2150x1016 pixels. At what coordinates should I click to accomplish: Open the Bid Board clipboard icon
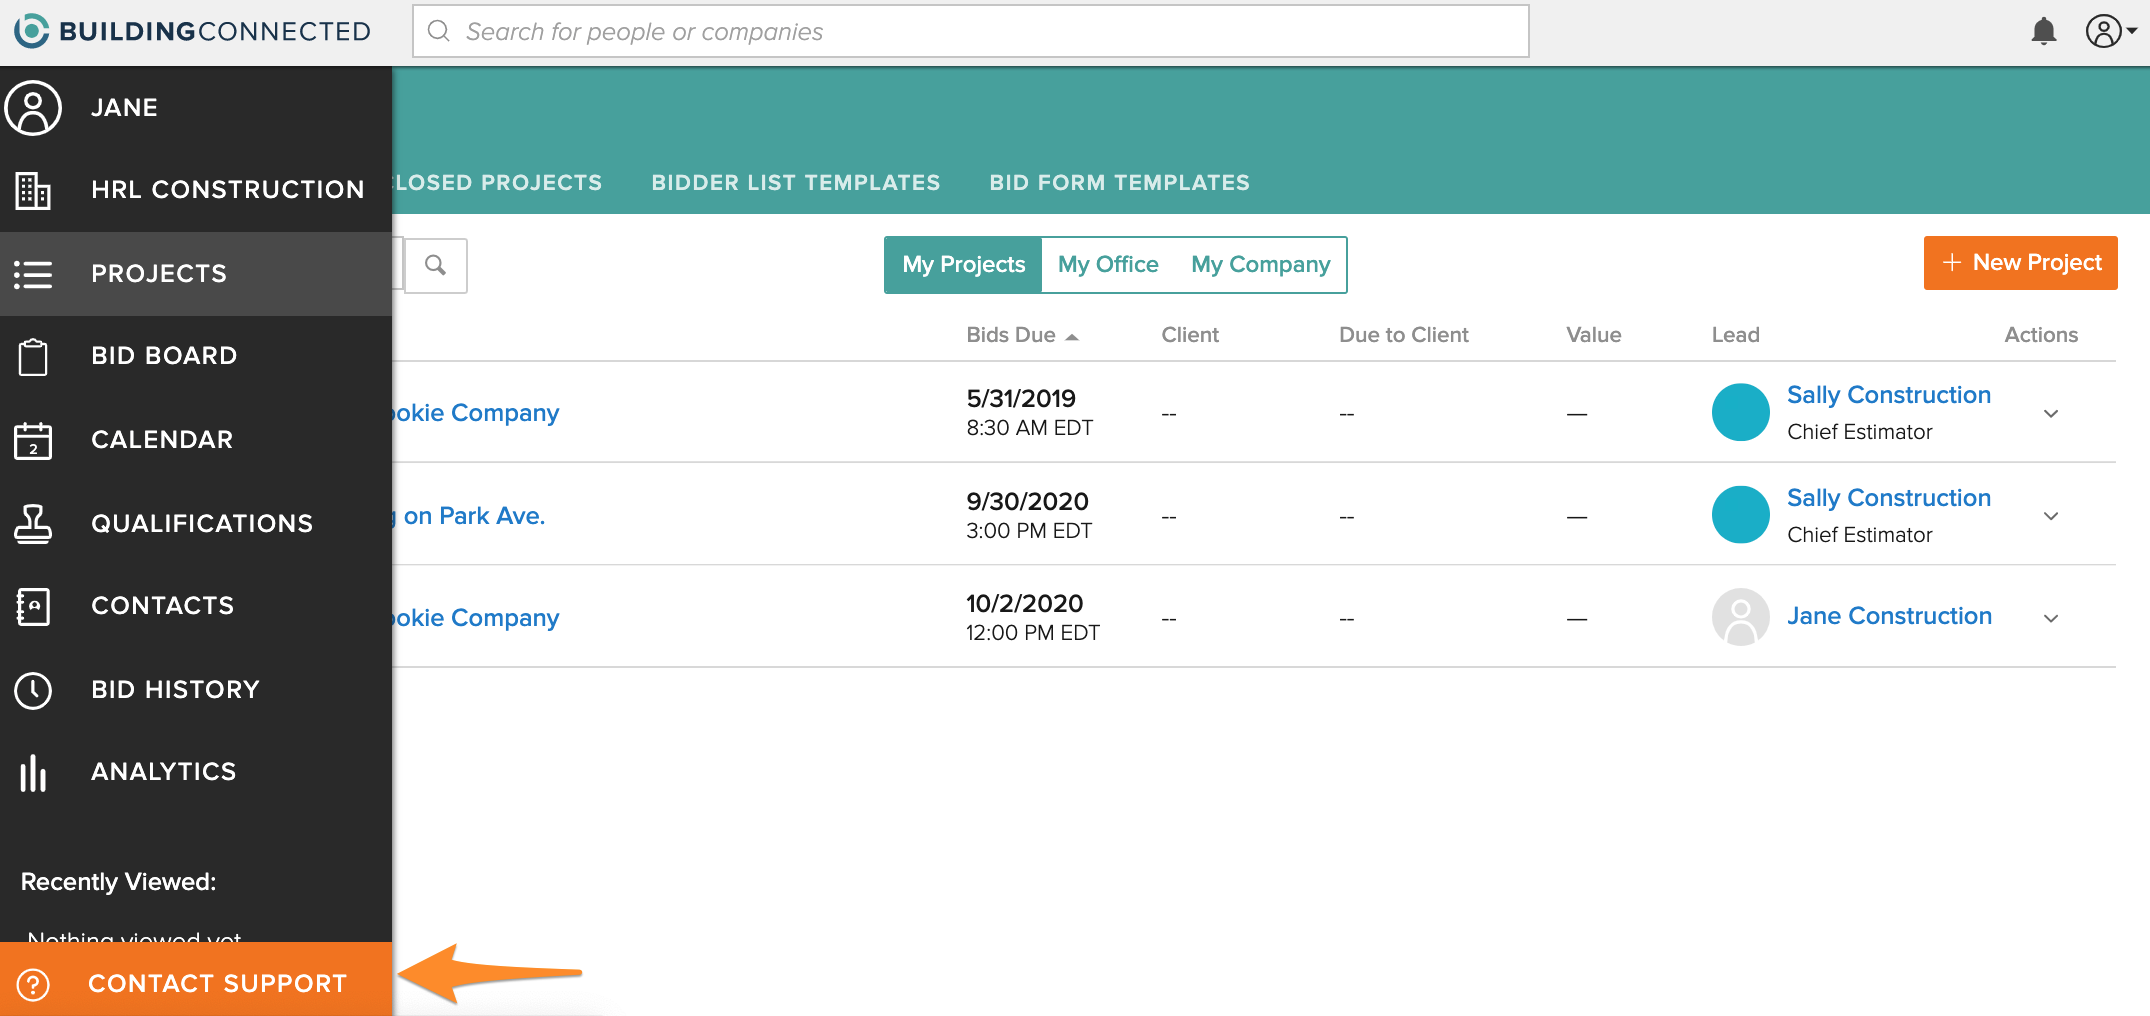coord(33,356)
